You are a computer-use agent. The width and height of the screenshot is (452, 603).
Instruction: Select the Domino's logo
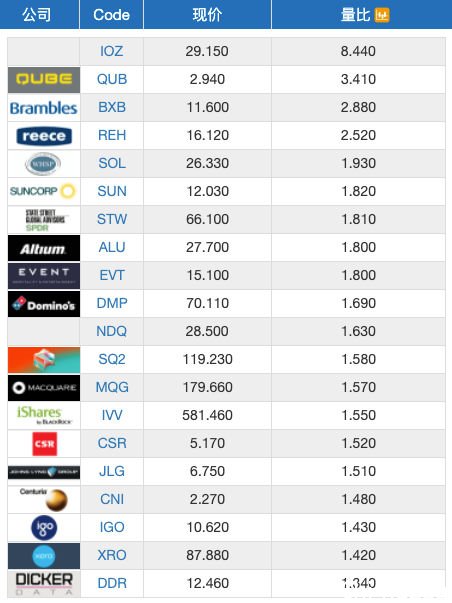(x=44, y=304)
